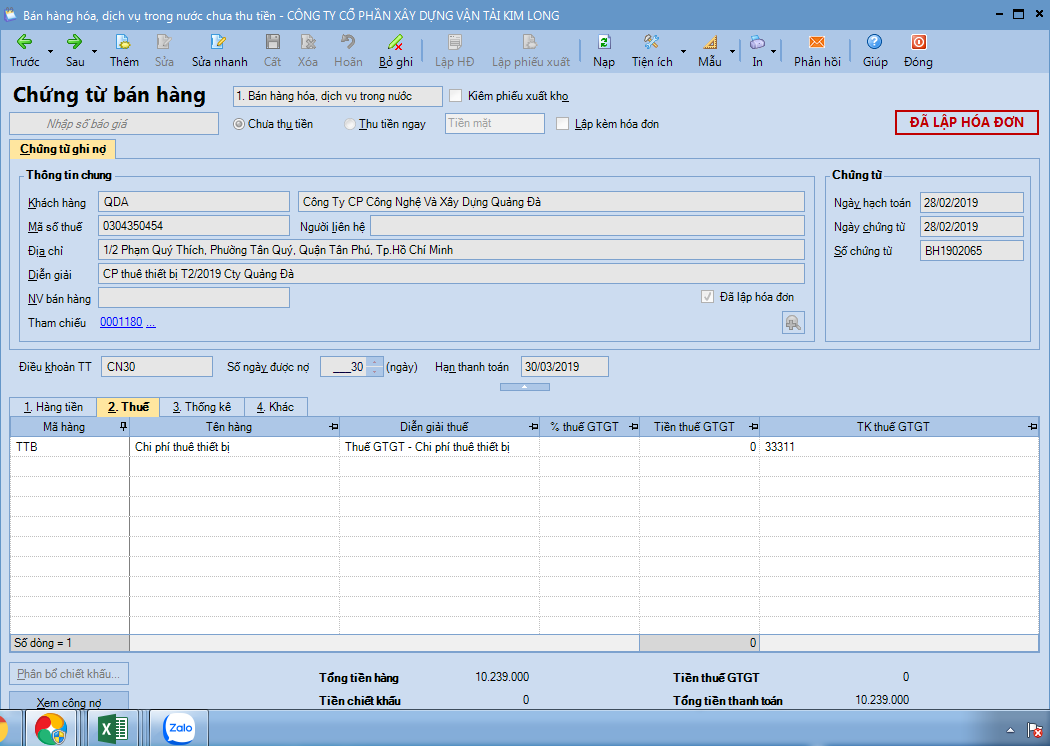The image size is (1050, 746).
Task: Close the form with the Đóng icon
Action: point(918,42)
